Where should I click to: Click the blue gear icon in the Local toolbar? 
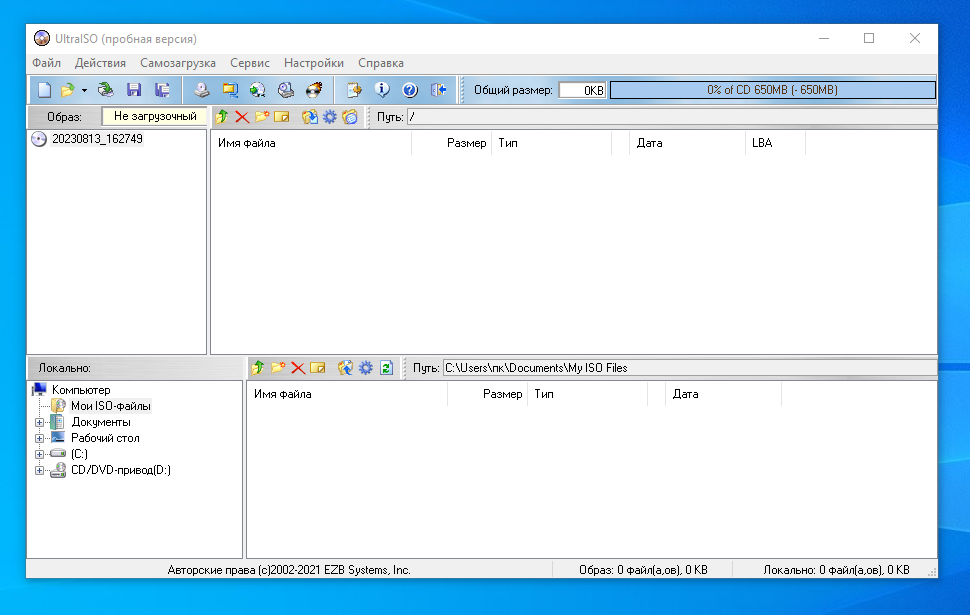tap(366, 368)
